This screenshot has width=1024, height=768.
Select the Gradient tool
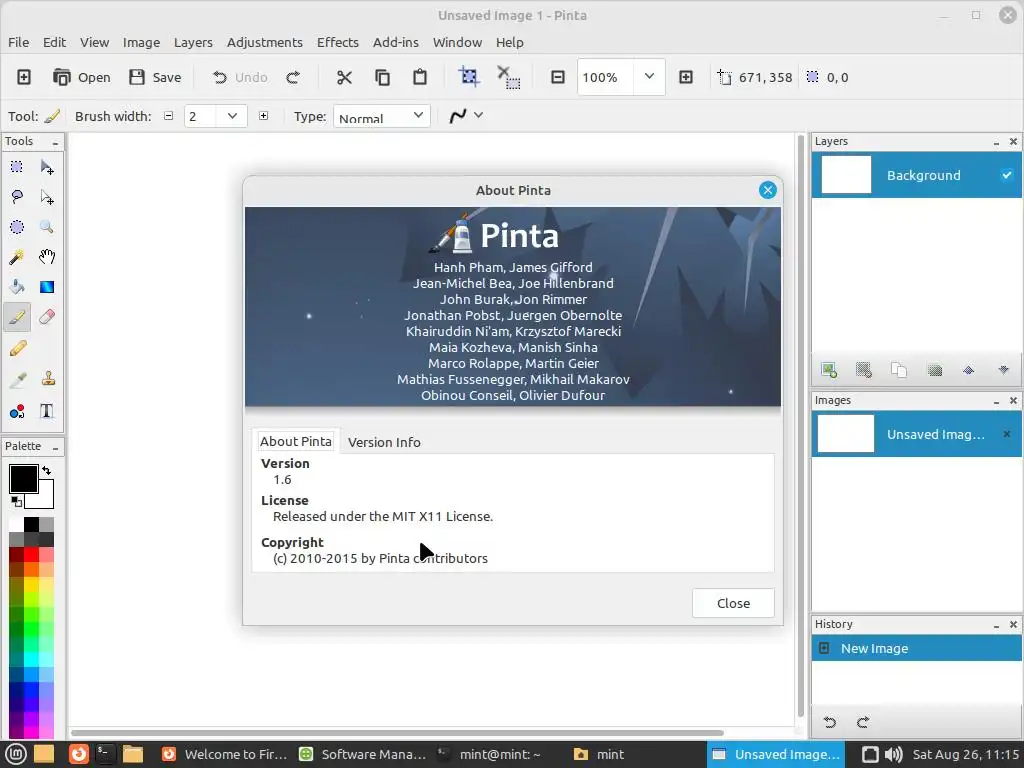pyautogui.click(x=47, y=287)
